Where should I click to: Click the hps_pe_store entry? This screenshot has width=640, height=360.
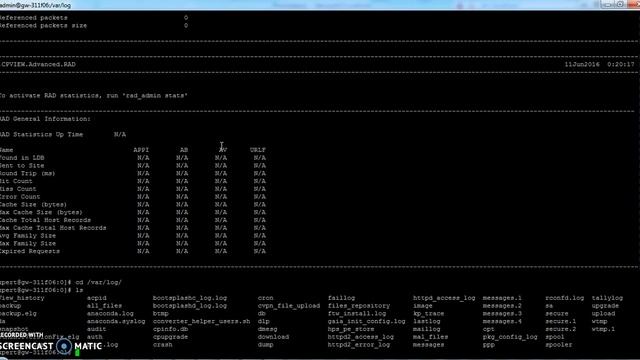click(x=351, y=329)
